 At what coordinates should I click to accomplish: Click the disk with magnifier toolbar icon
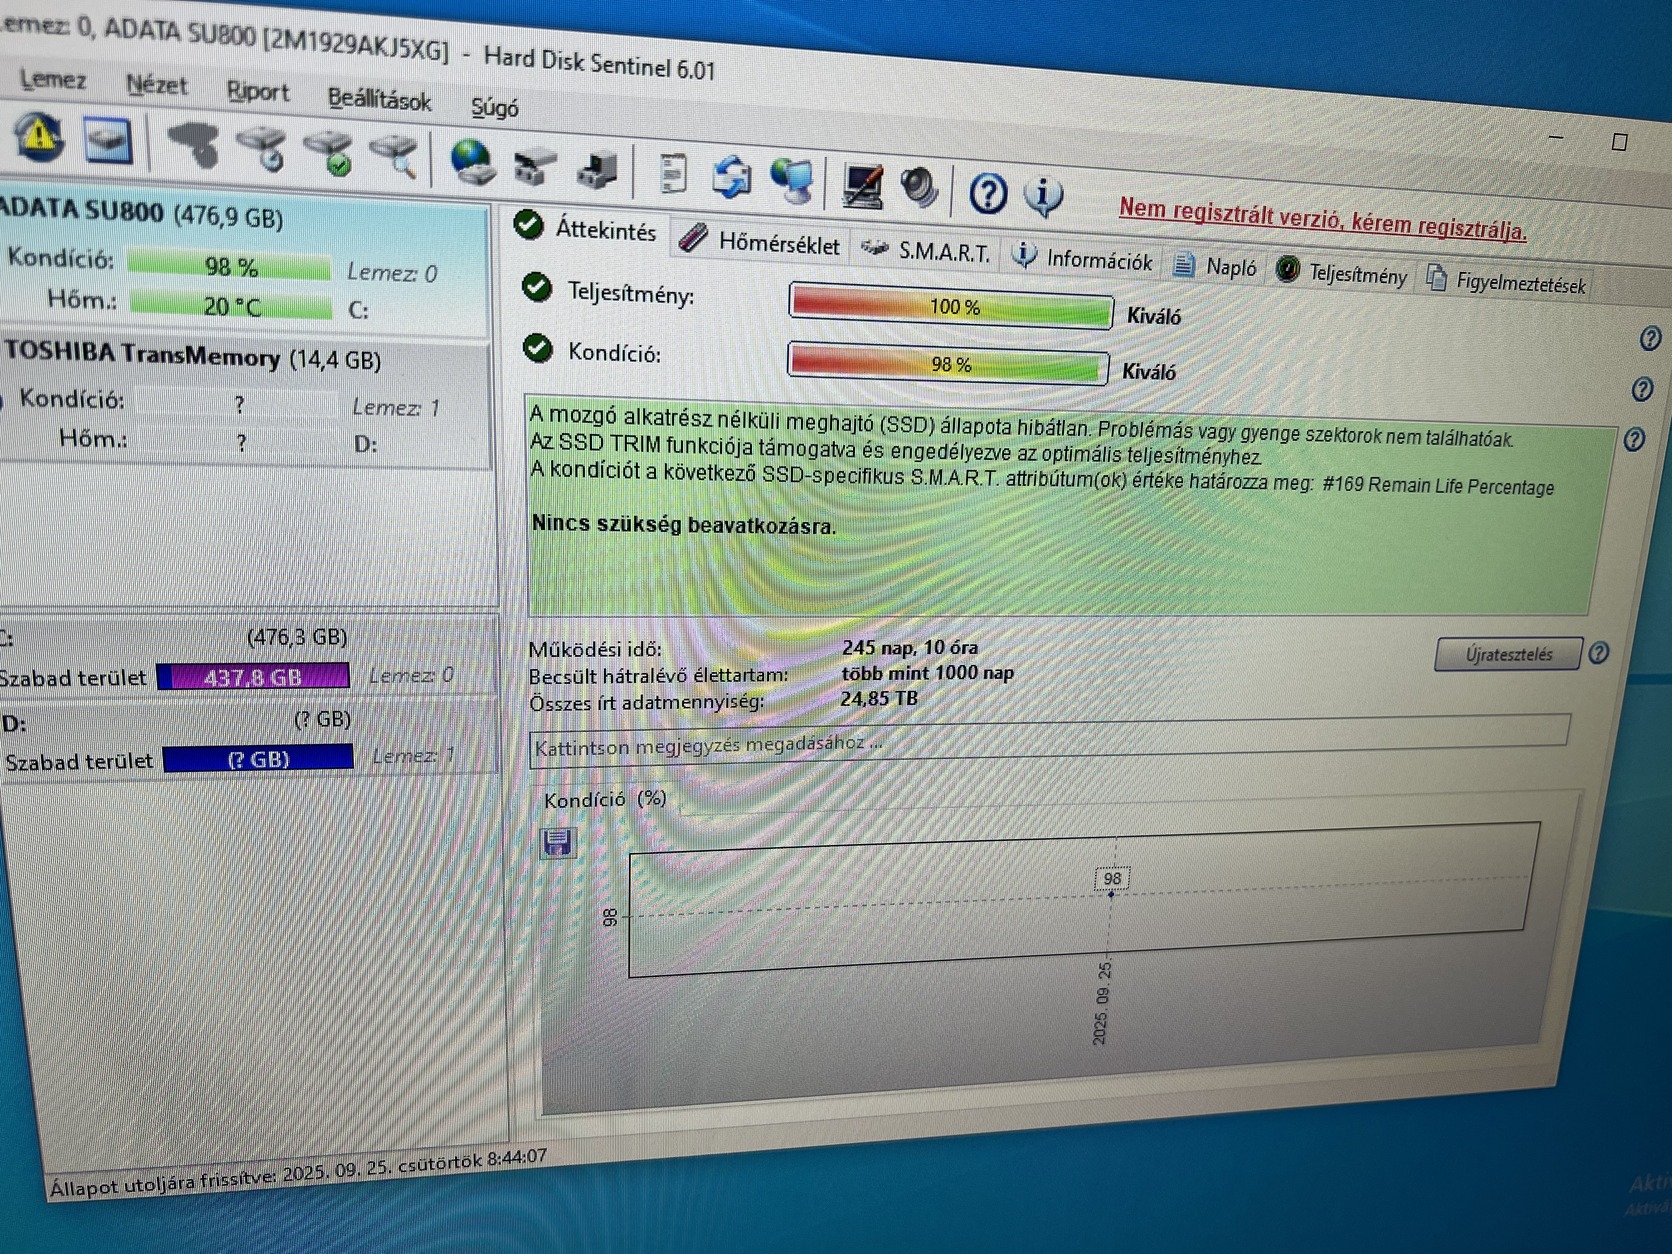point(394,157)
